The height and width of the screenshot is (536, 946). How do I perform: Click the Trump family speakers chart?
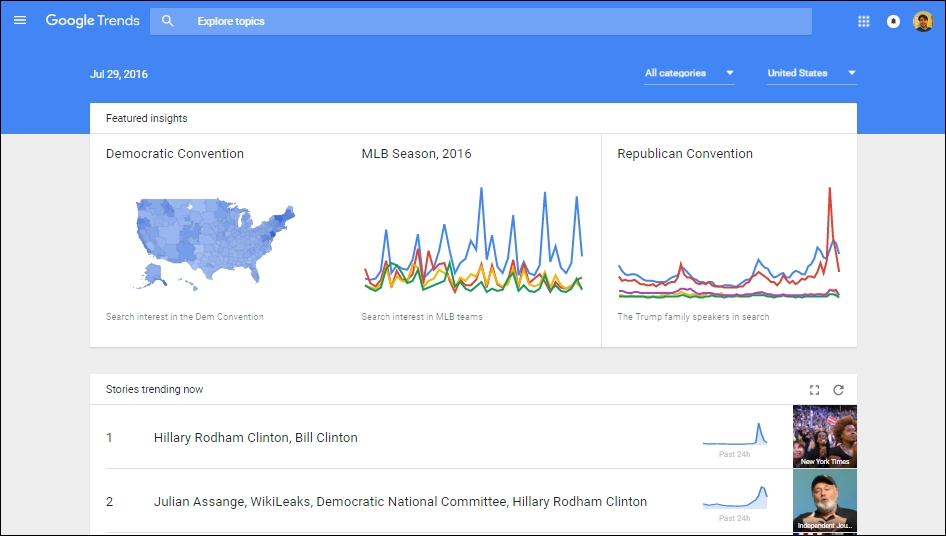(x=729, y=243)
